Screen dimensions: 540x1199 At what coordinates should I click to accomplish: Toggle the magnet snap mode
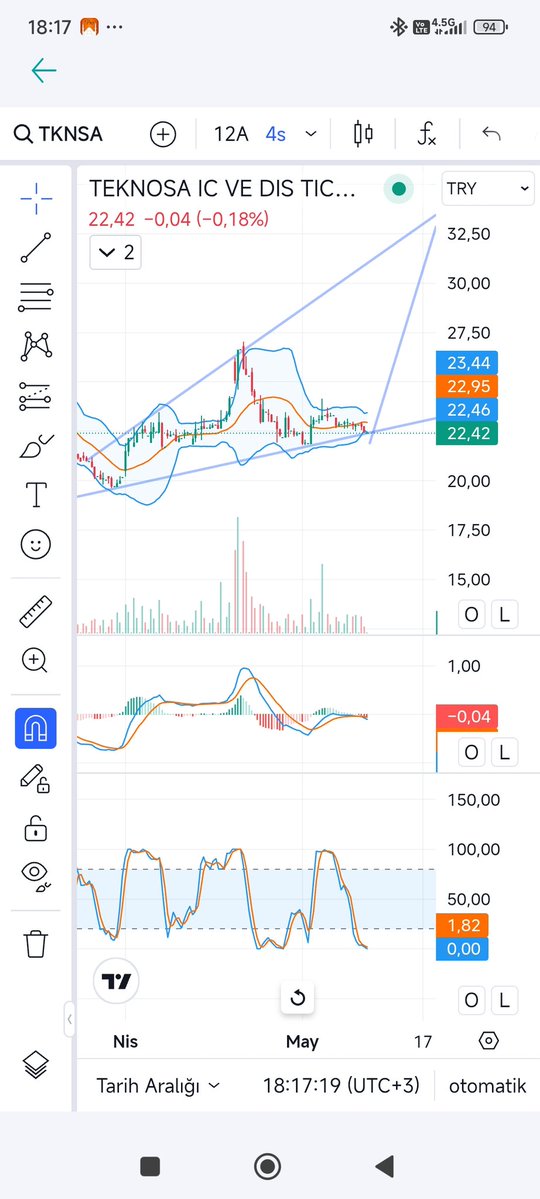coord(36,728)
